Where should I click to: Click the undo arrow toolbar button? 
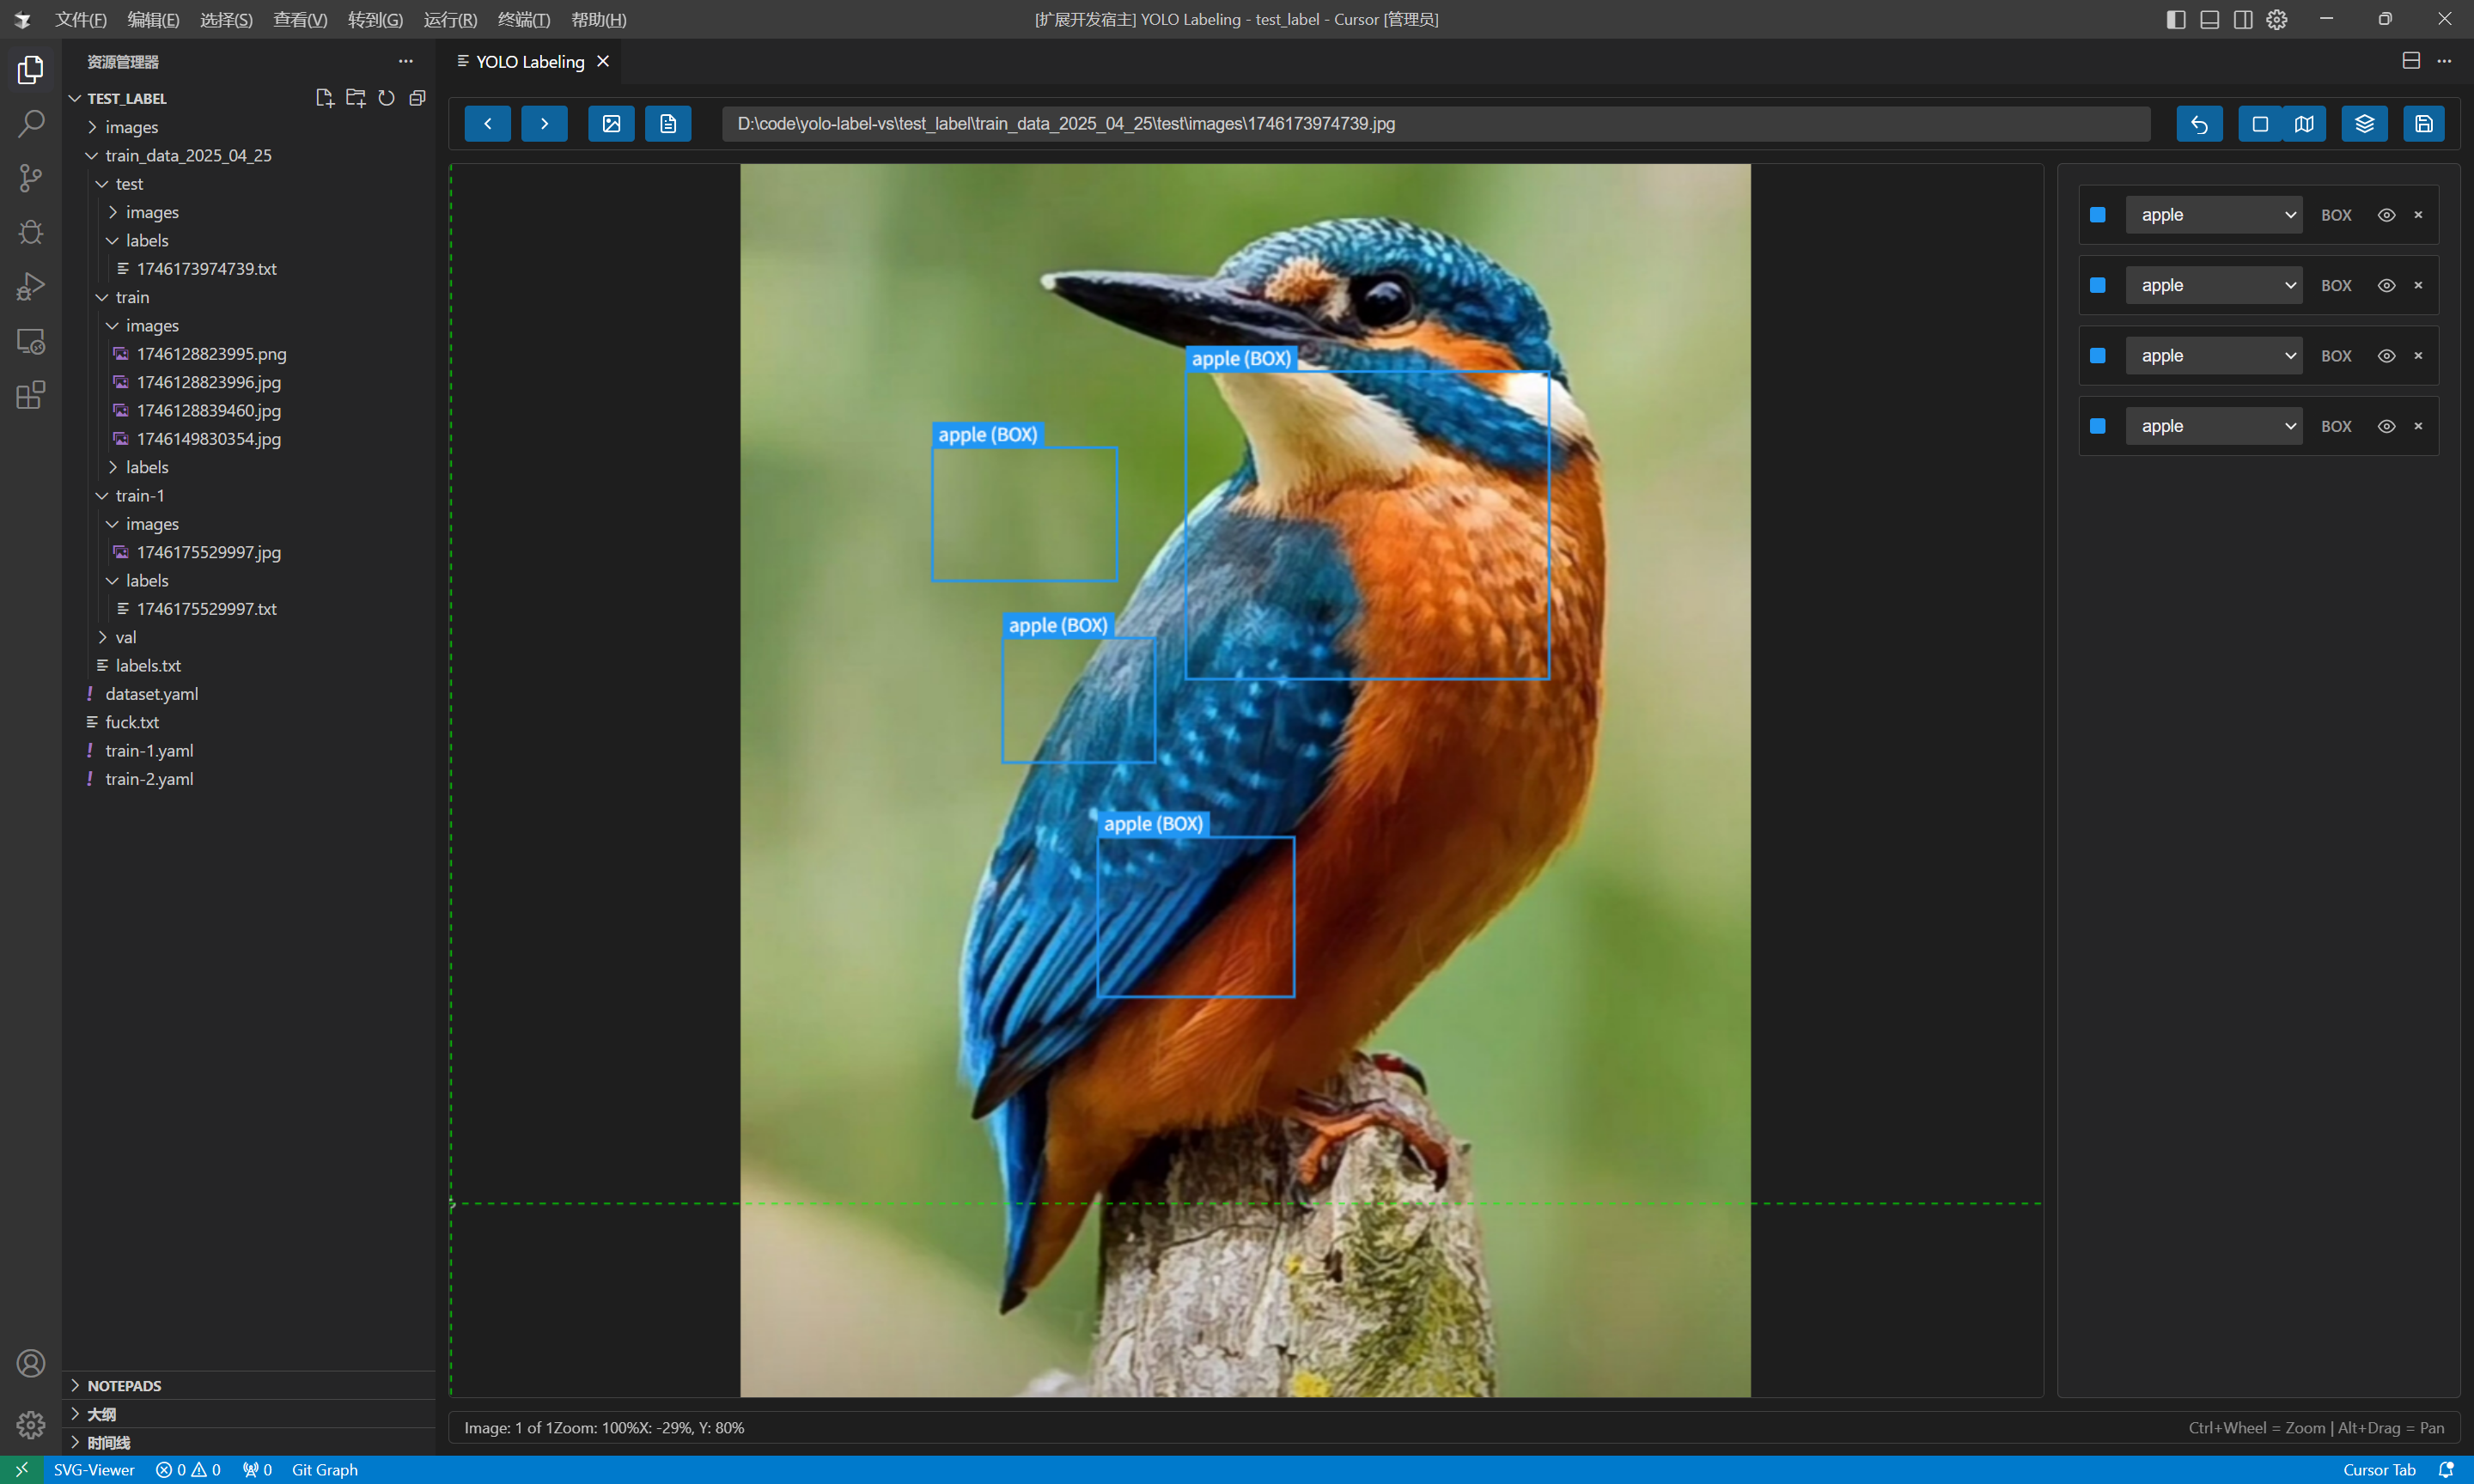[x=2199, y=124]
